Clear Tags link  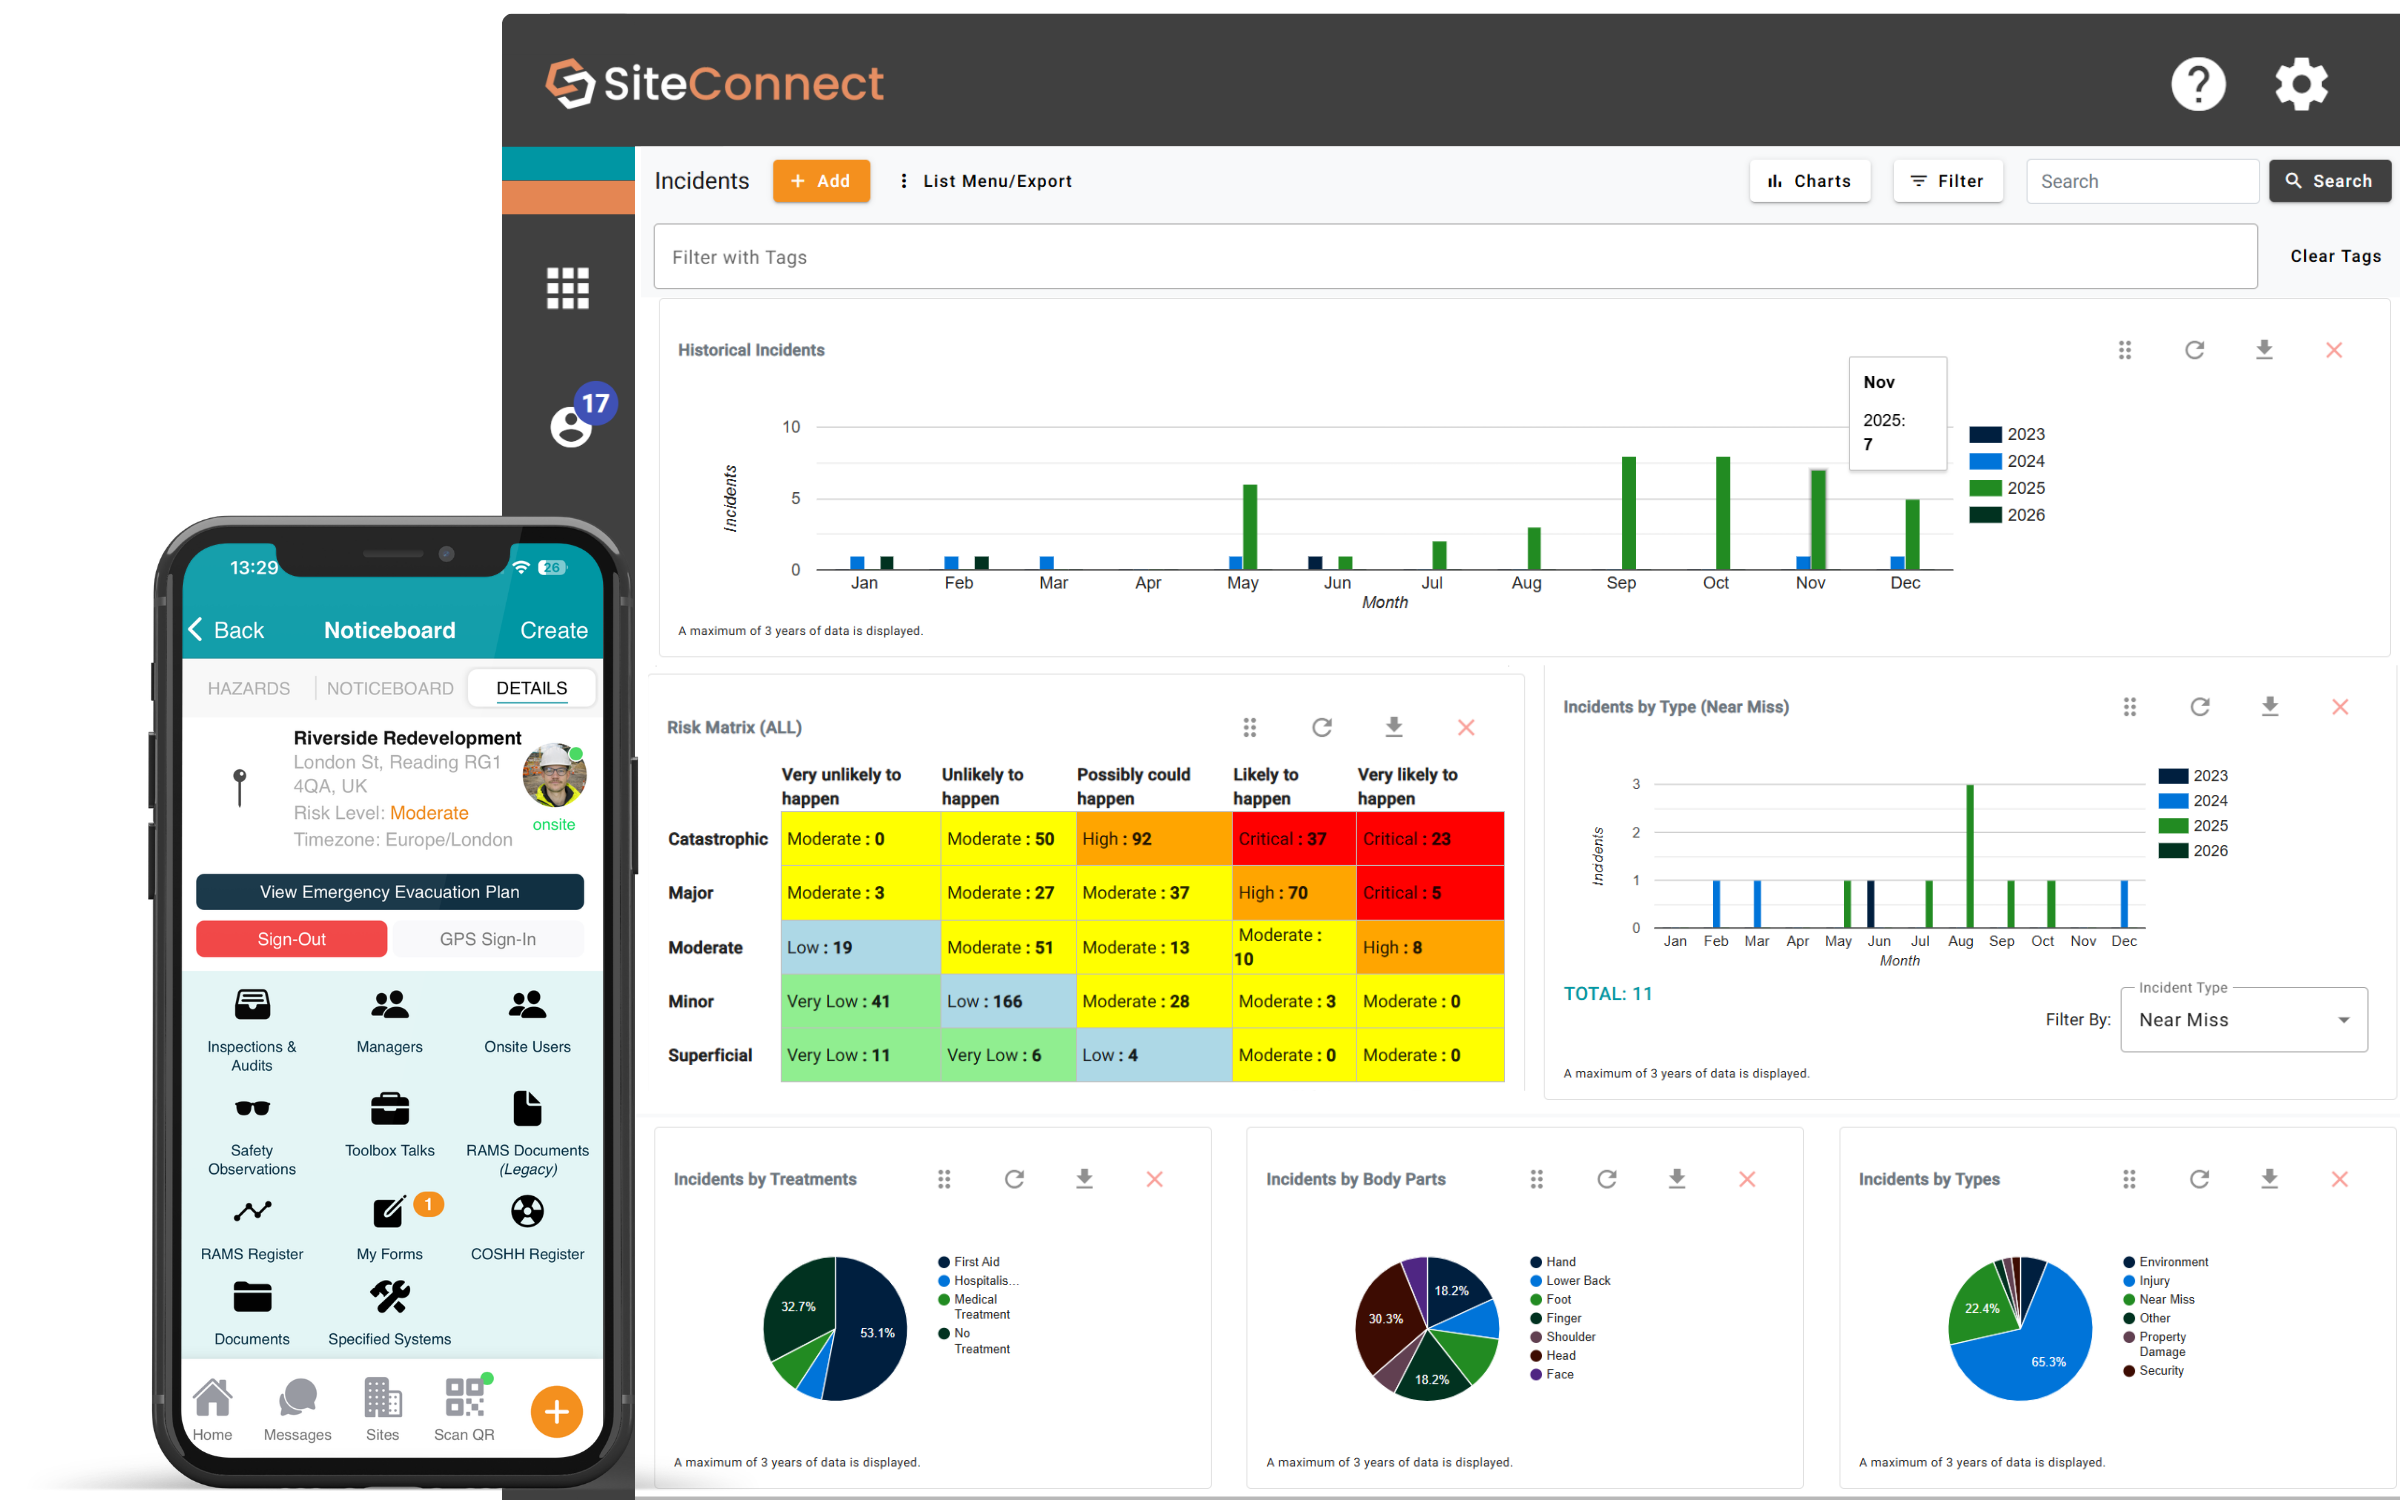[x=2335, y=256]
